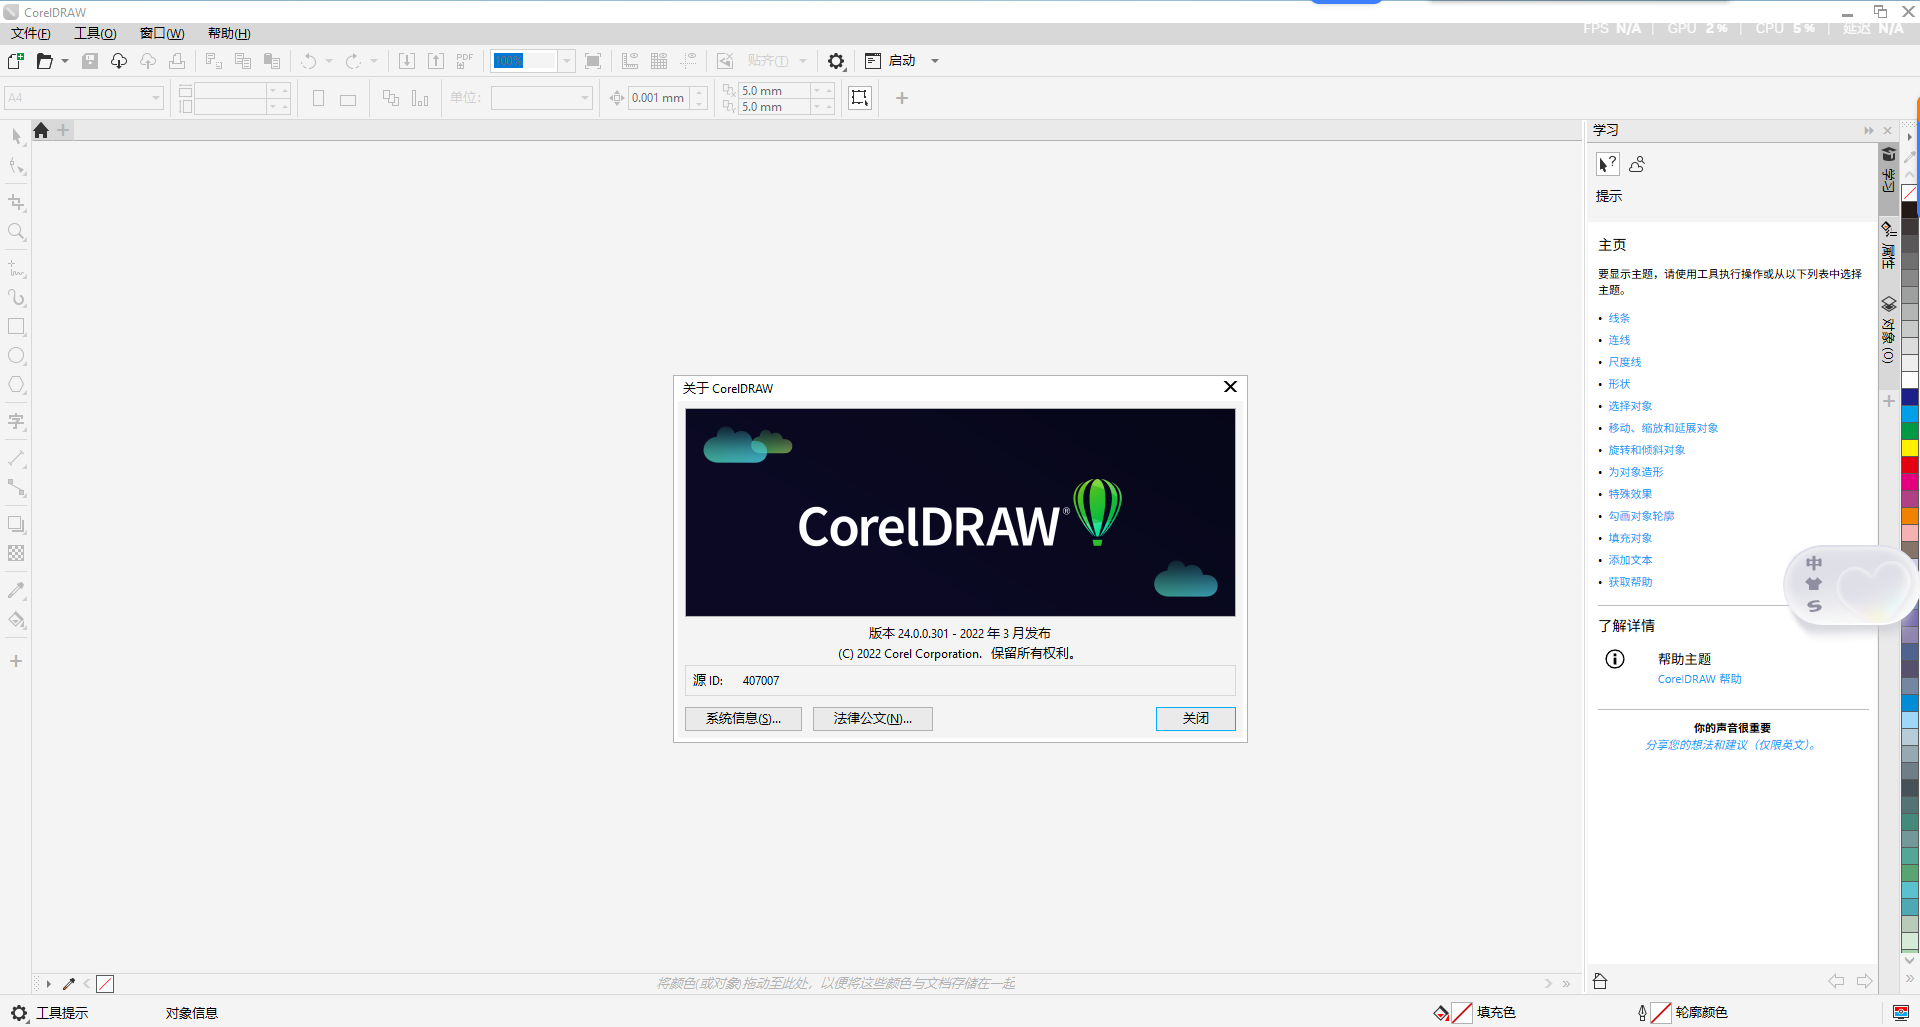Select the Rectangle tool

16,325
